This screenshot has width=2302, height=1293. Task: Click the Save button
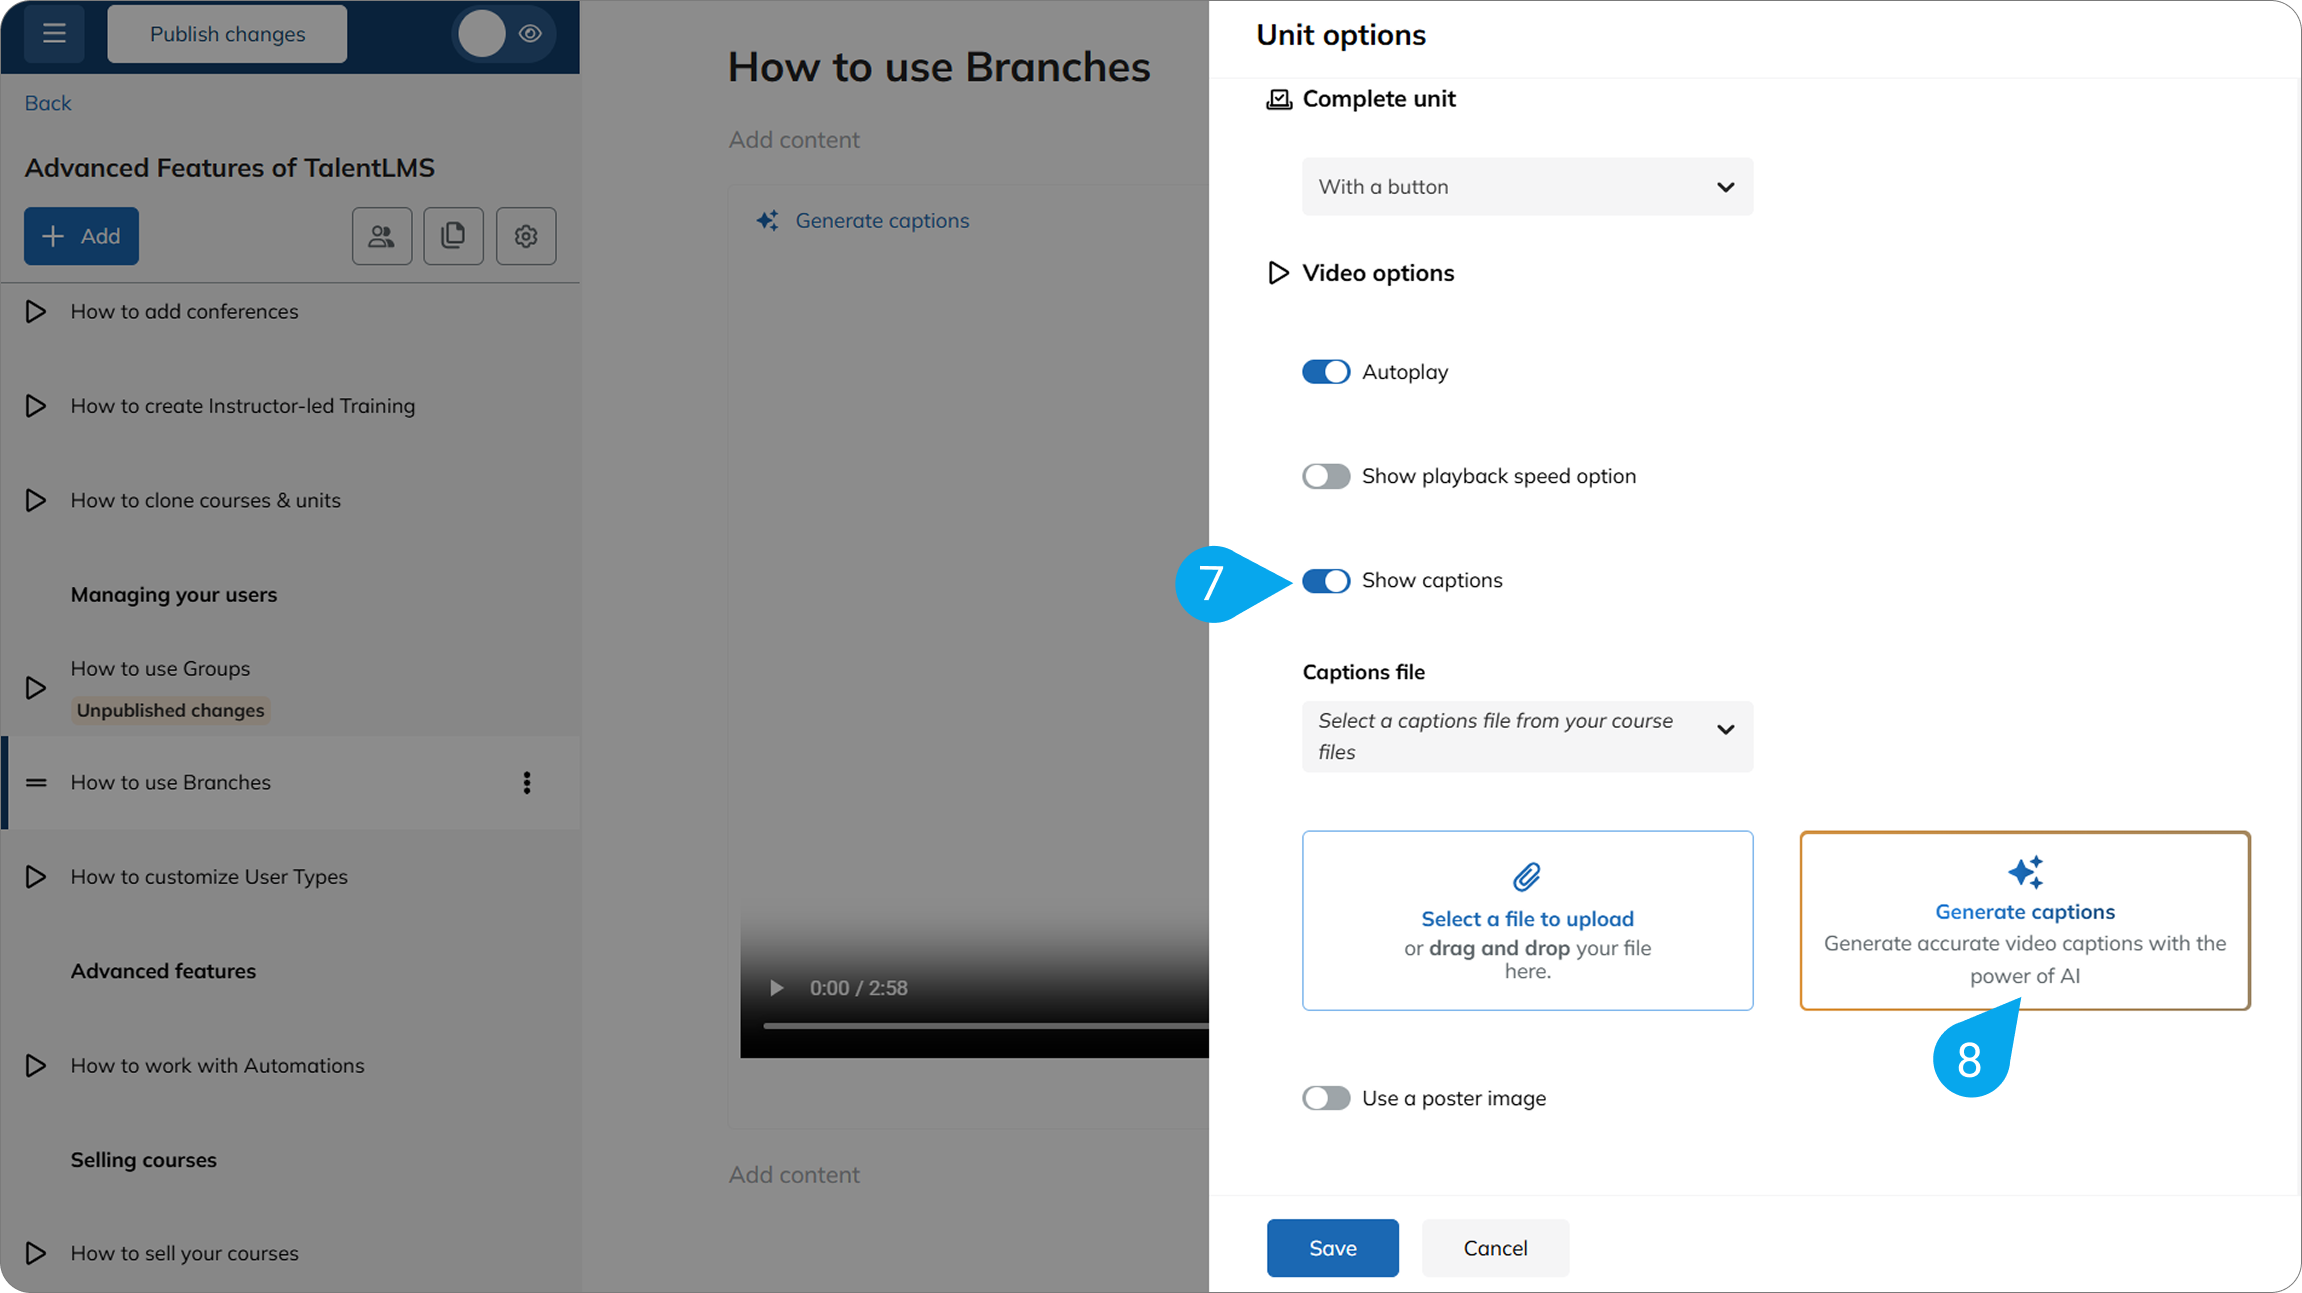tap(1332, 1248)
